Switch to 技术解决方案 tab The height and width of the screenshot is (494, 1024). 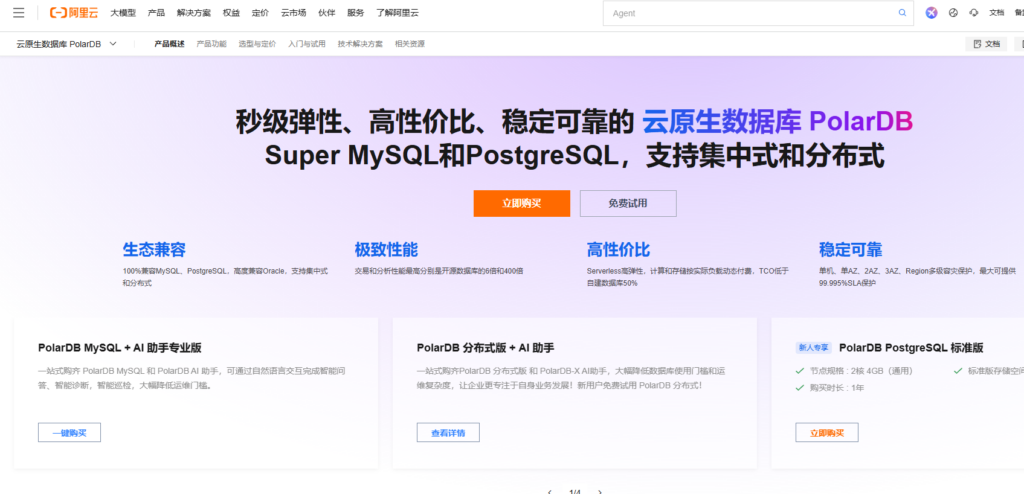point(360,44)
